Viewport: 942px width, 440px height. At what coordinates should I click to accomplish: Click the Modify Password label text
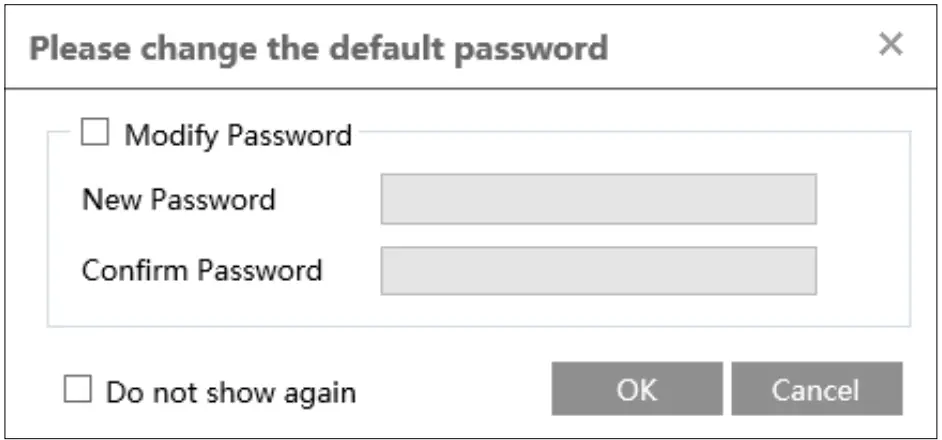[237, 135]
